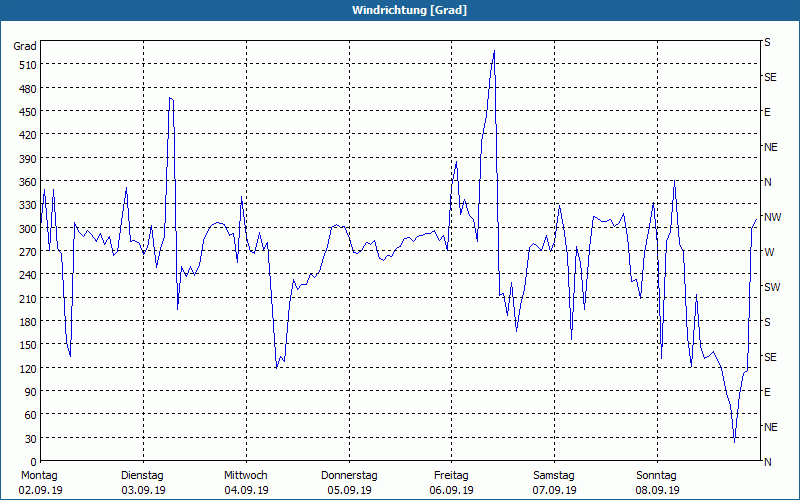The width and height of the screenshot is (800, 500).
Task: Select the Grad axis unit label
Action: pos(25,46)
